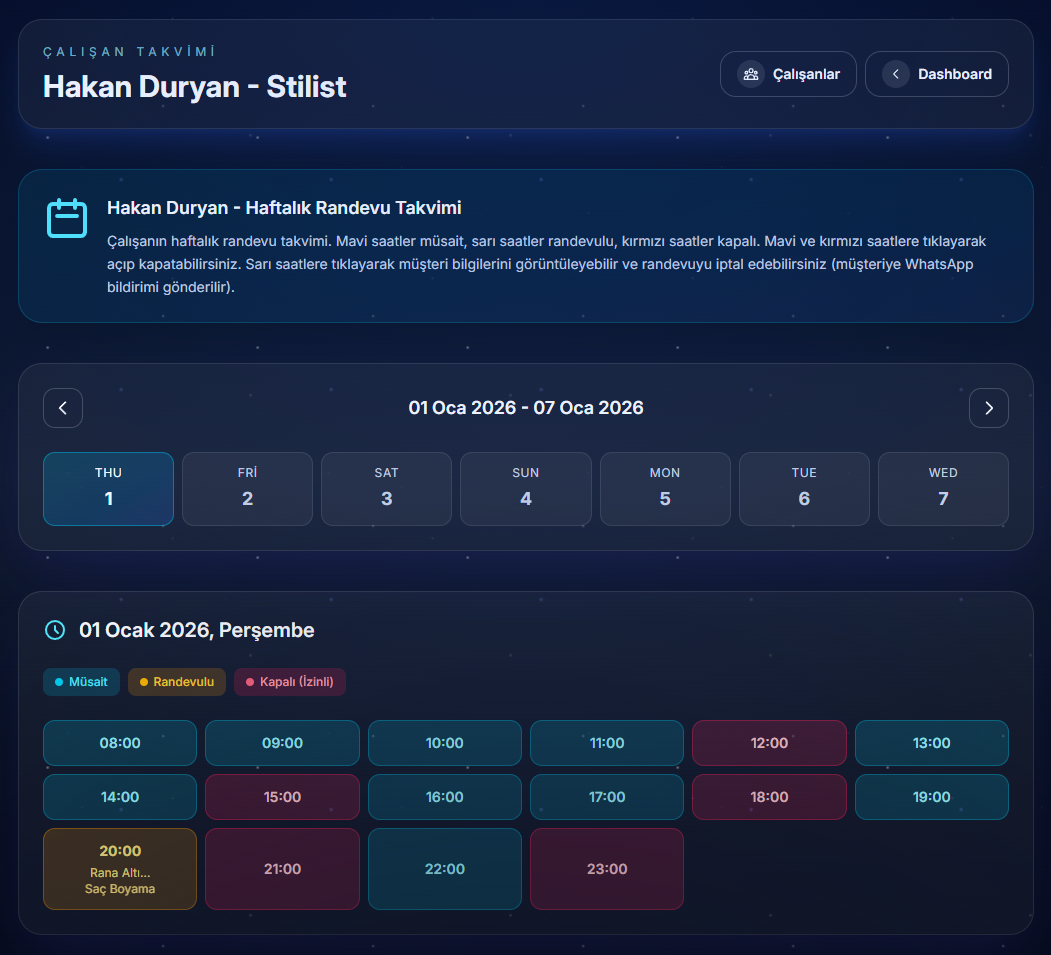Toggle the available 08:00 slot closed
Image resolution: width=1051 pixels, height=955 pixels.
119,743
